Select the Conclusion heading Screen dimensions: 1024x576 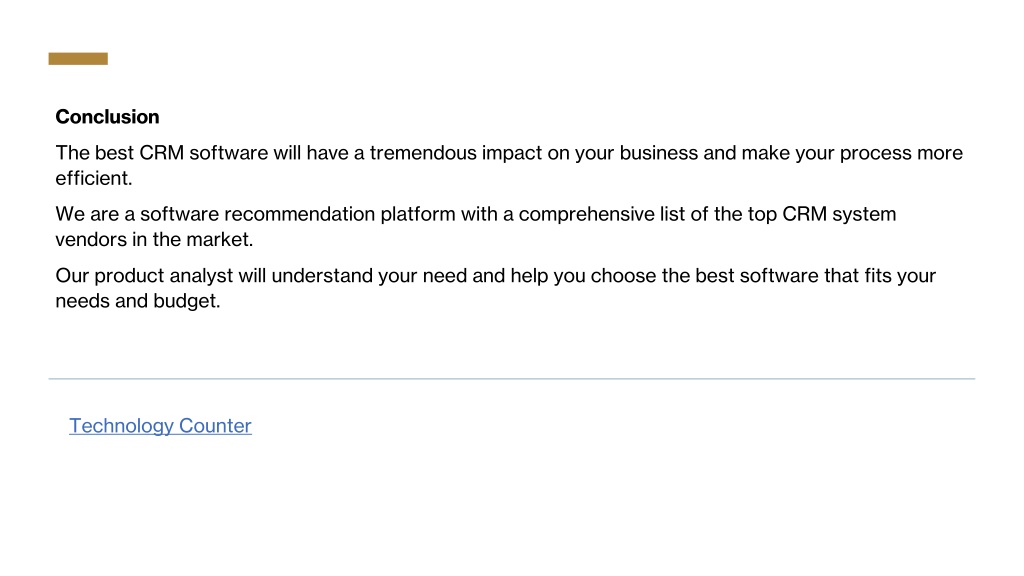pyautogui.click(x=107, y=117)
